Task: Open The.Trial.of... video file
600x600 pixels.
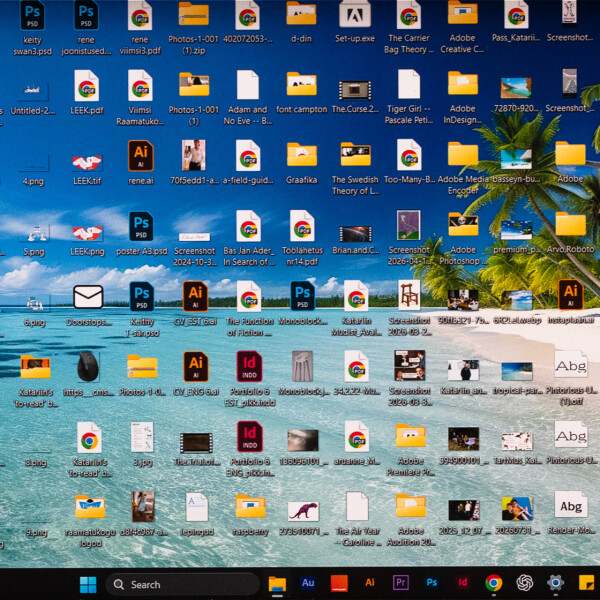Action: tap(196, 443)
